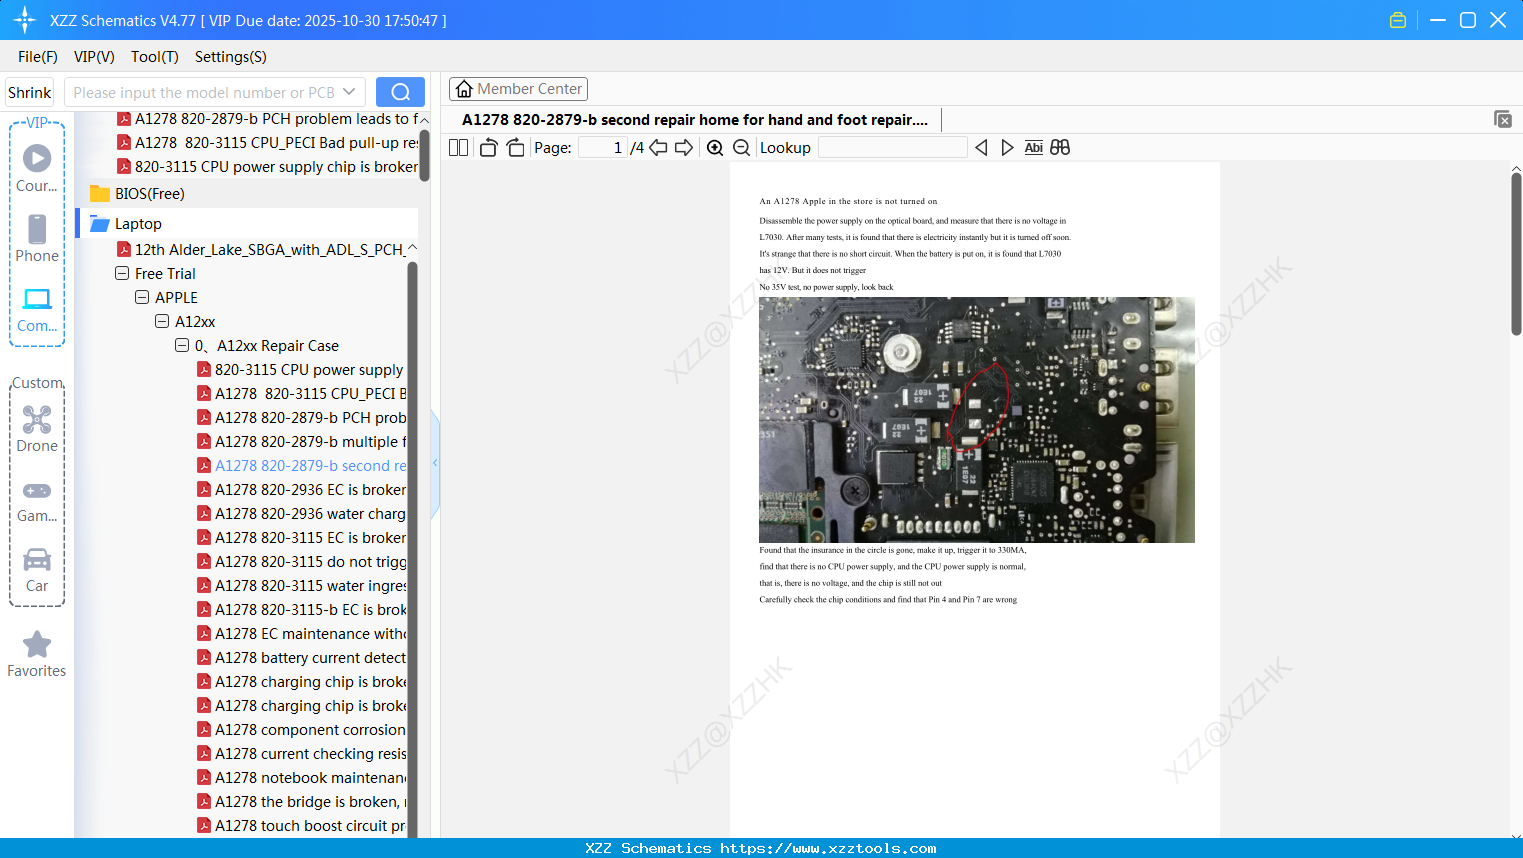Open 'A1278 820-2936 EC is broken' item
This screenshot has height=858, width=1523.
click(302, 490)
